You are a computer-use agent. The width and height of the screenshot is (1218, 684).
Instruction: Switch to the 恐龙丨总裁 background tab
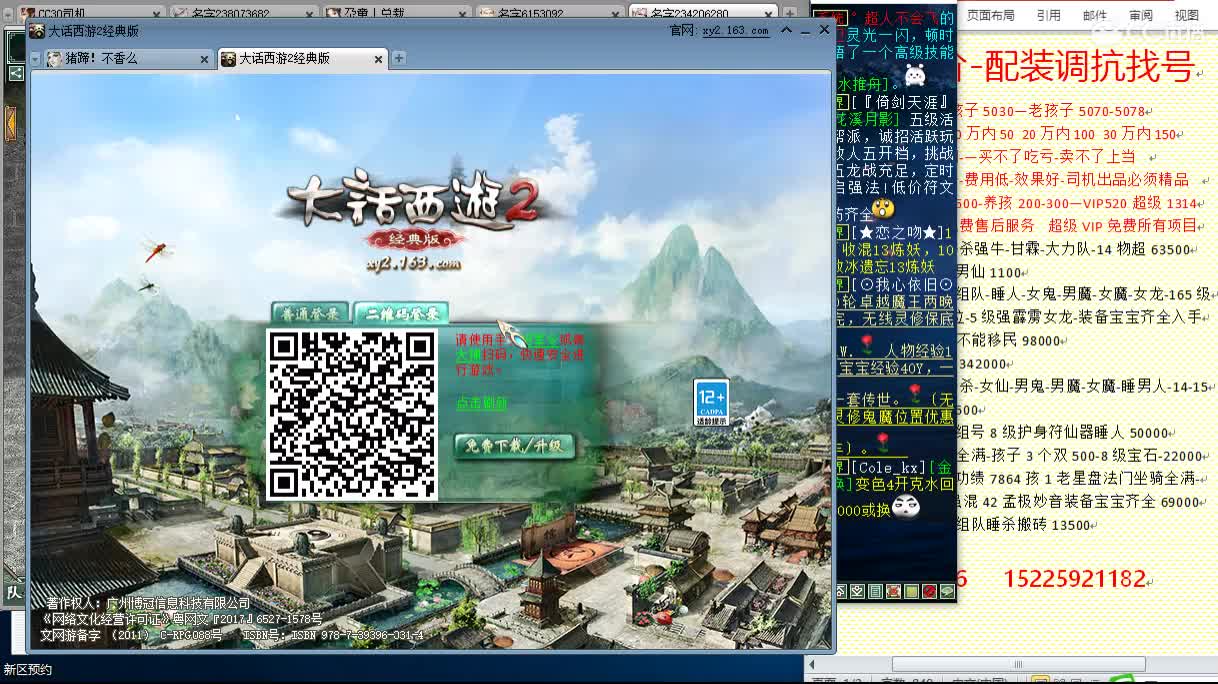coord(395,13)
